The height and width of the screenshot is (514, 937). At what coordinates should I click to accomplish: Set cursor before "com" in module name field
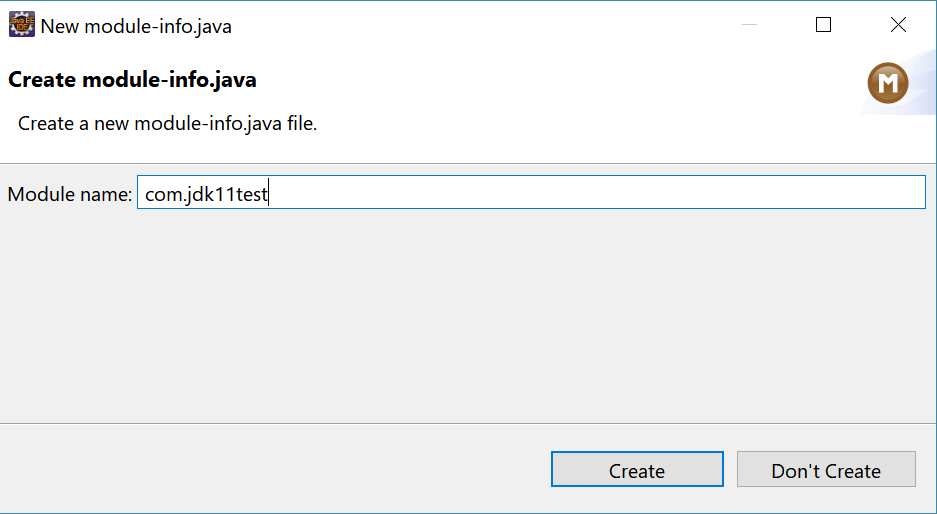[x=145, y=194]
